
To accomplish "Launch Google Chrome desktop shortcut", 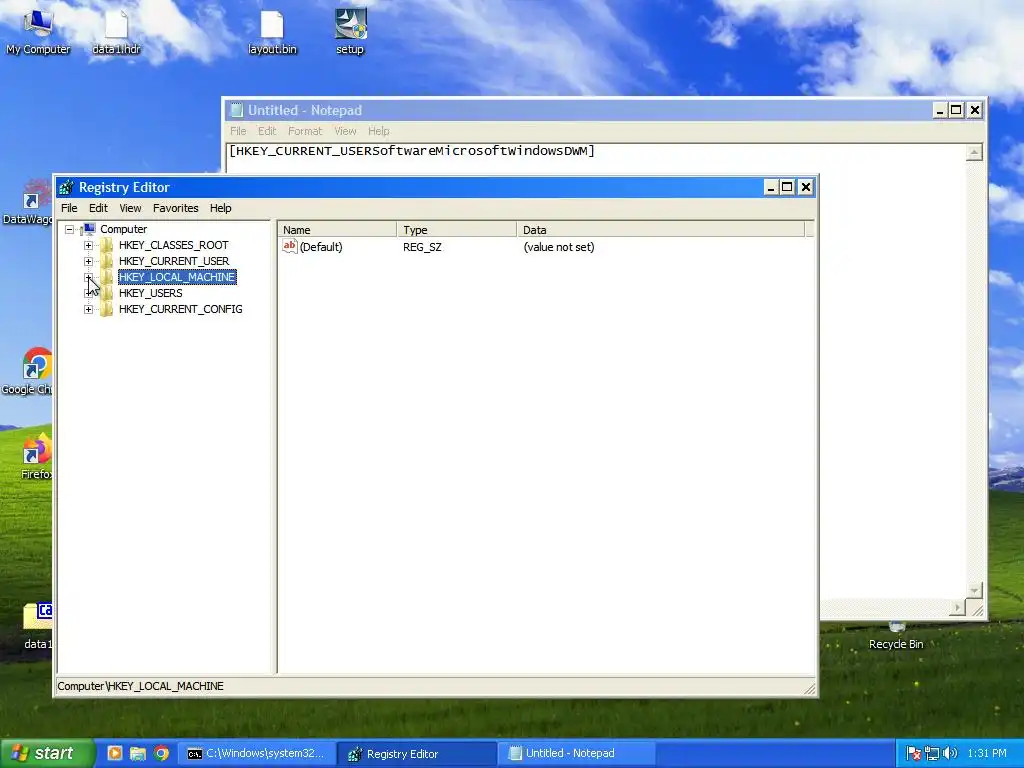I will click(x=27, y=371).
